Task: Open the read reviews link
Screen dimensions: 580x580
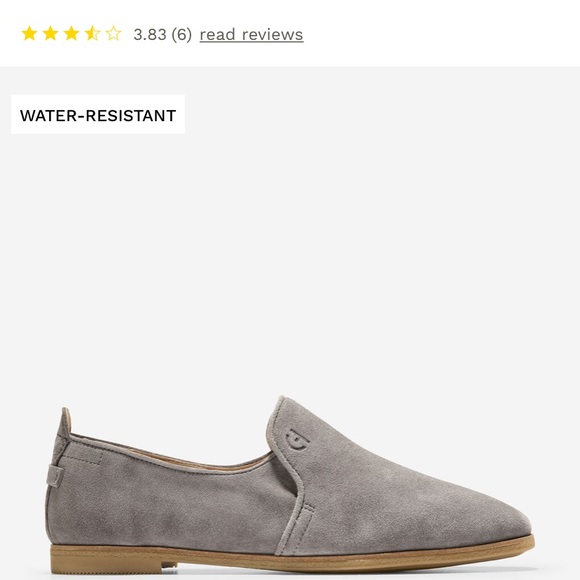Action: coord(252,35)
